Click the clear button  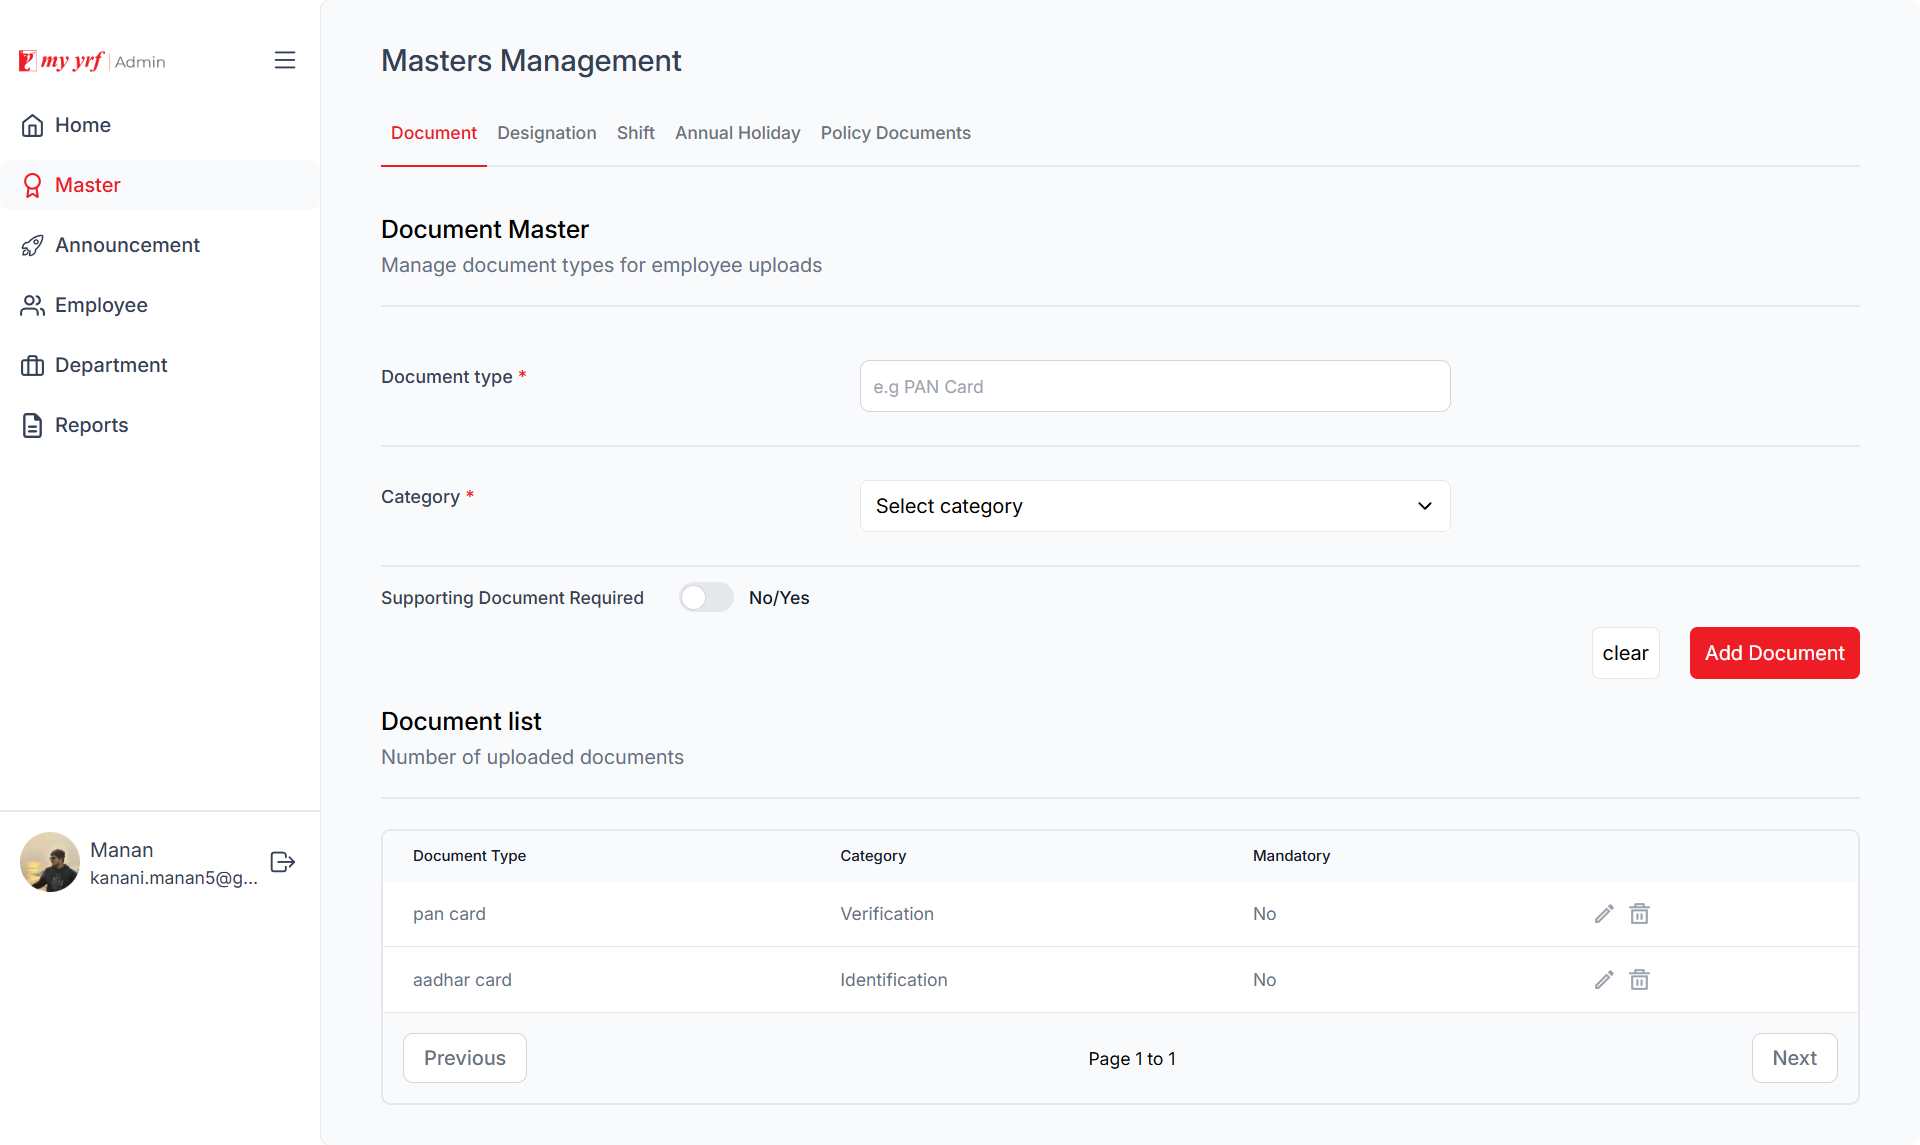click(x=1625, y=653)
